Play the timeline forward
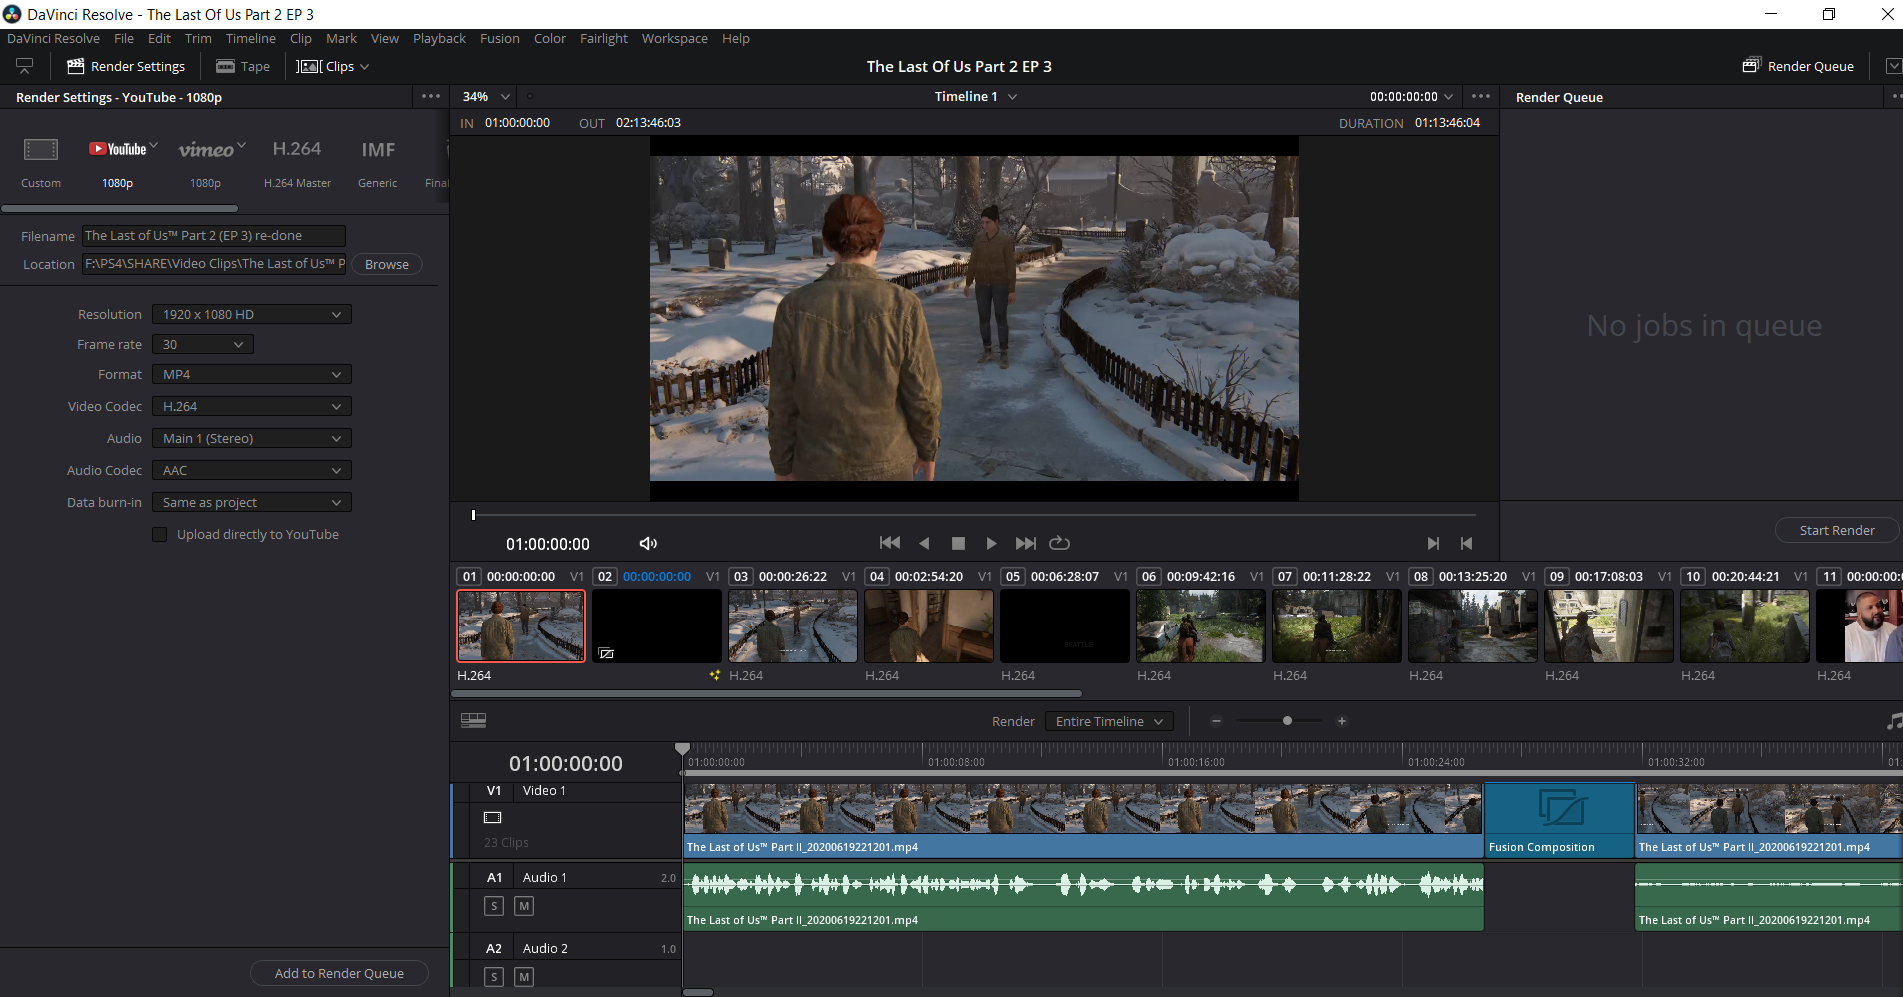This screenshot has width=1903, height=997. 991,543
